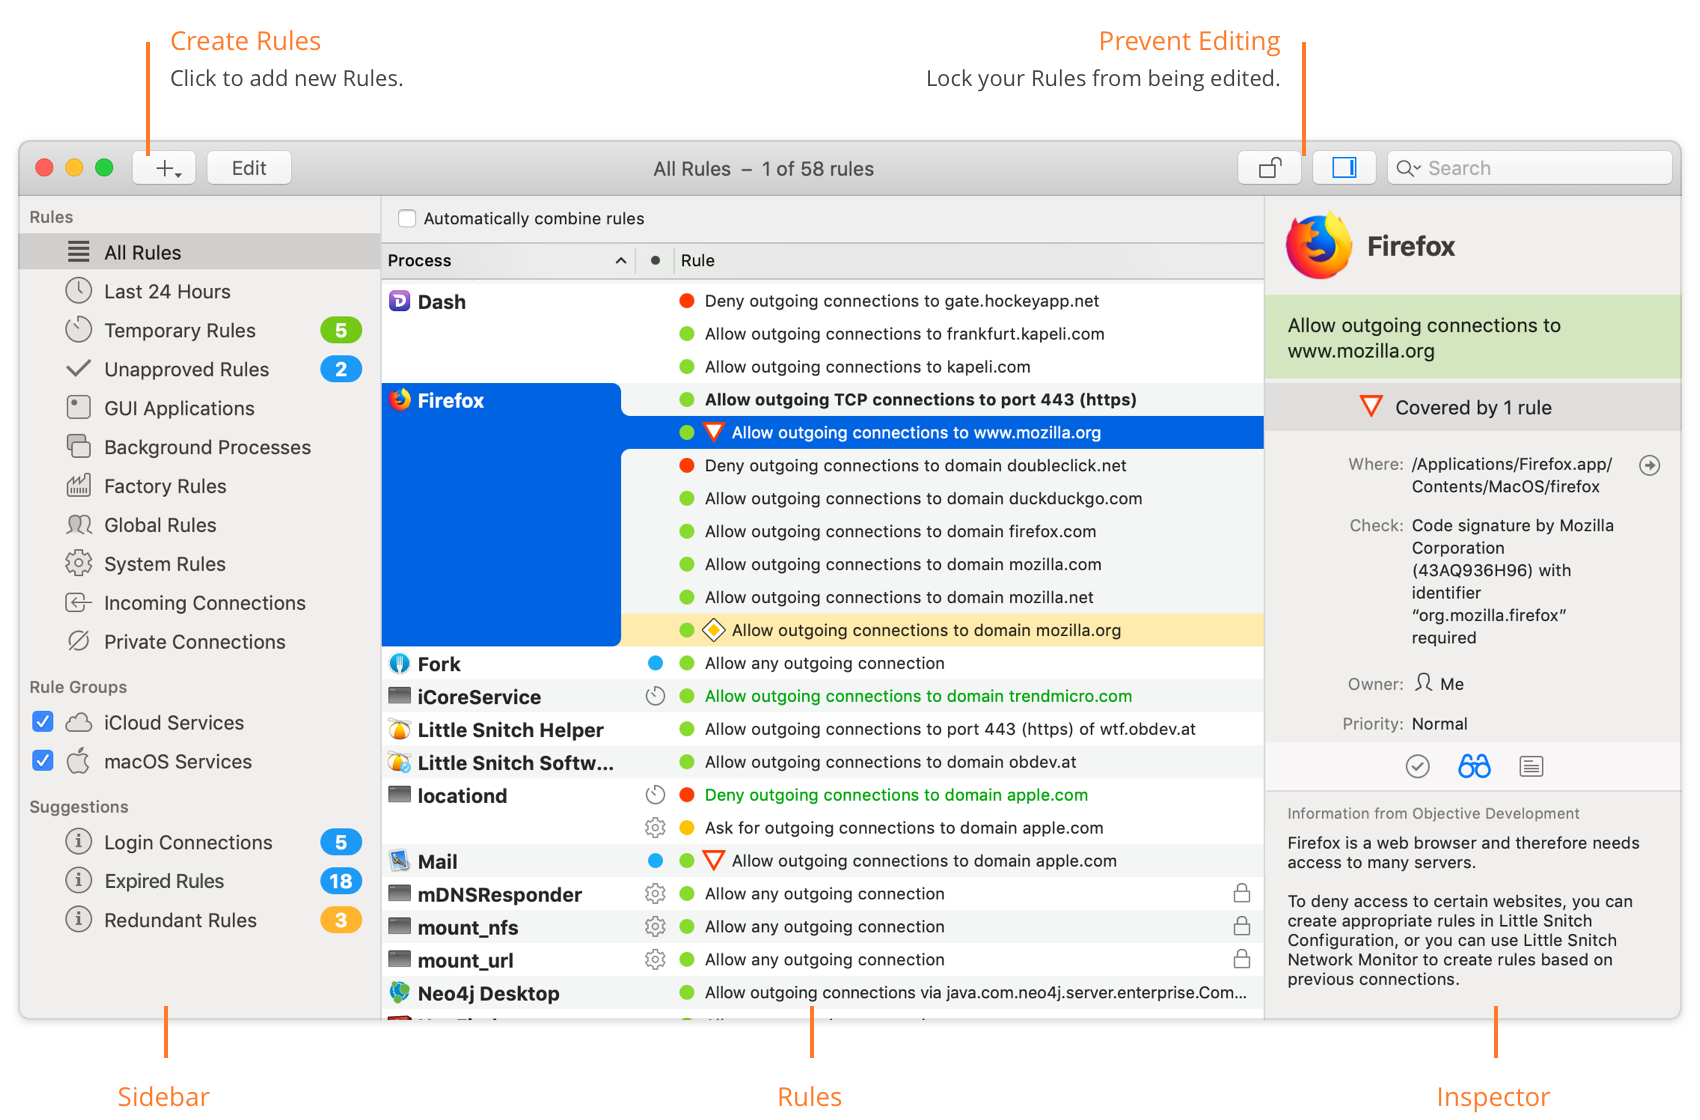Click the iCloud Services cloud icon

(x=79, y=722)
